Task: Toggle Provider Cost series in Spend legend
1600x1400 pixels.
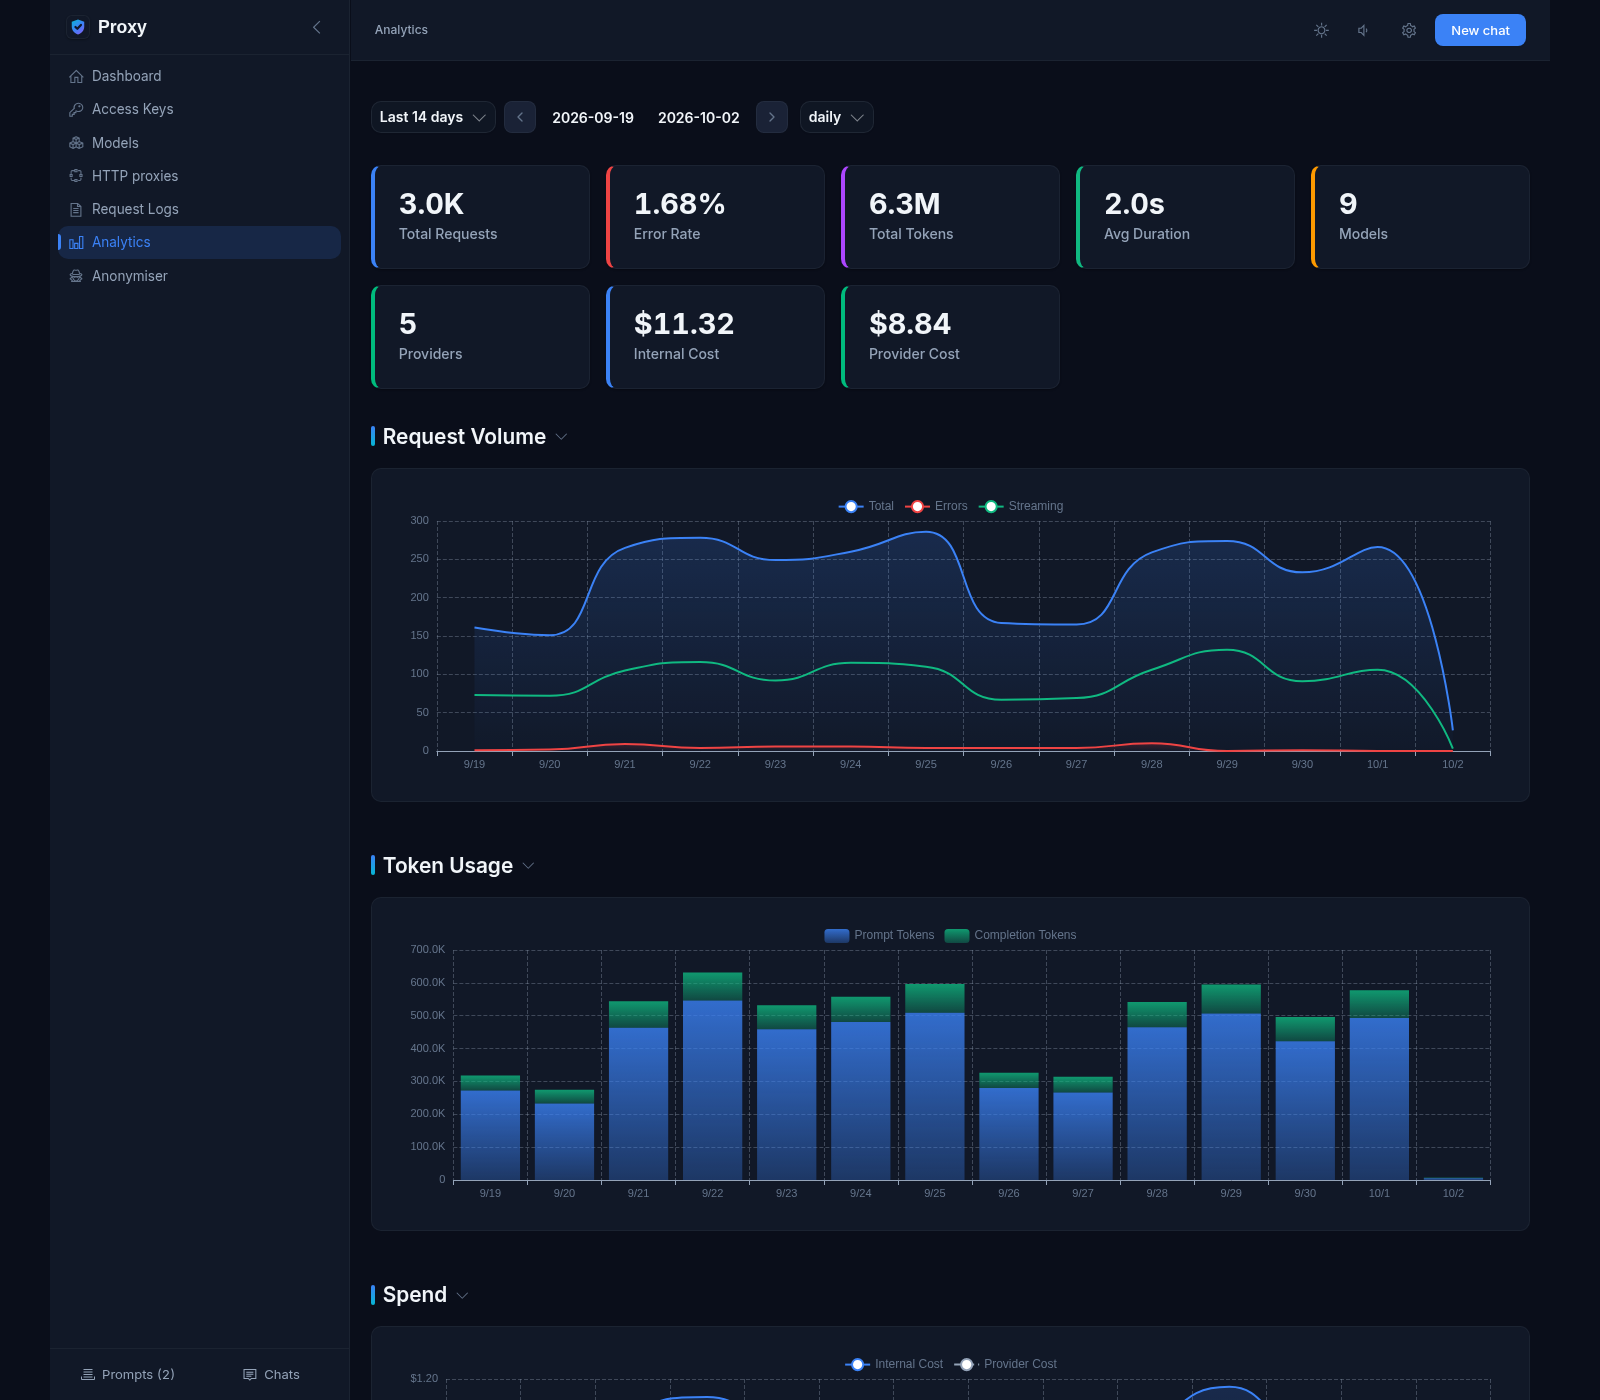Action: 1006,1364
